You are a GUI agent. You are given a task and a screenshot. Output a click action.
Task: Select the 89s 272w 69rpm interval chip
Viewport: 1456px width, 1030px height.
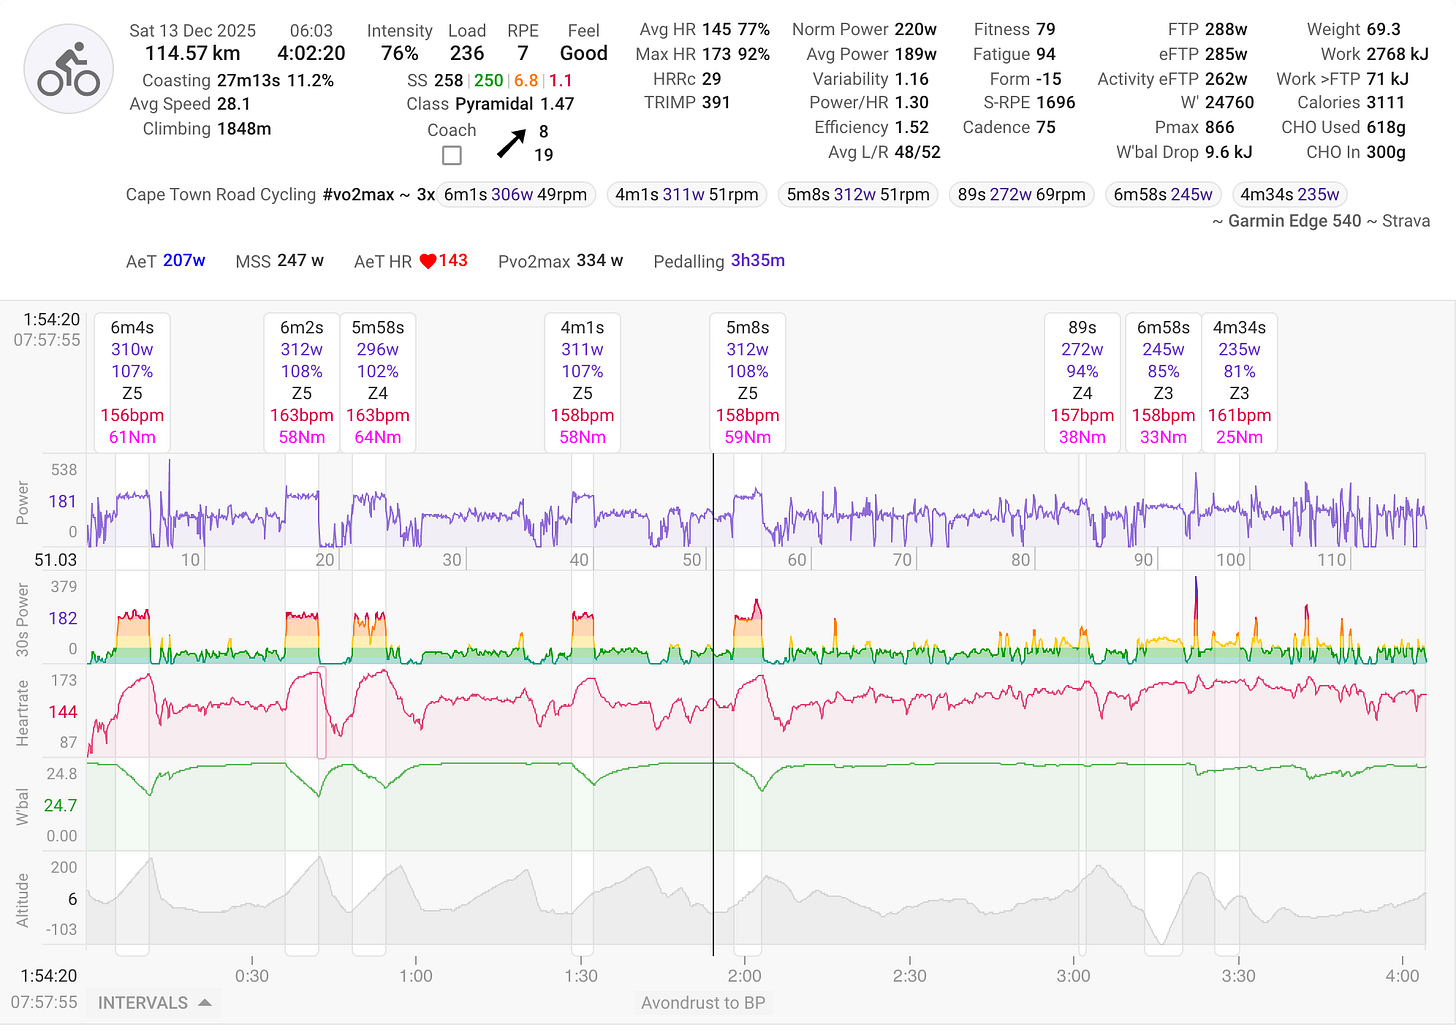(x=1021, y=194)
